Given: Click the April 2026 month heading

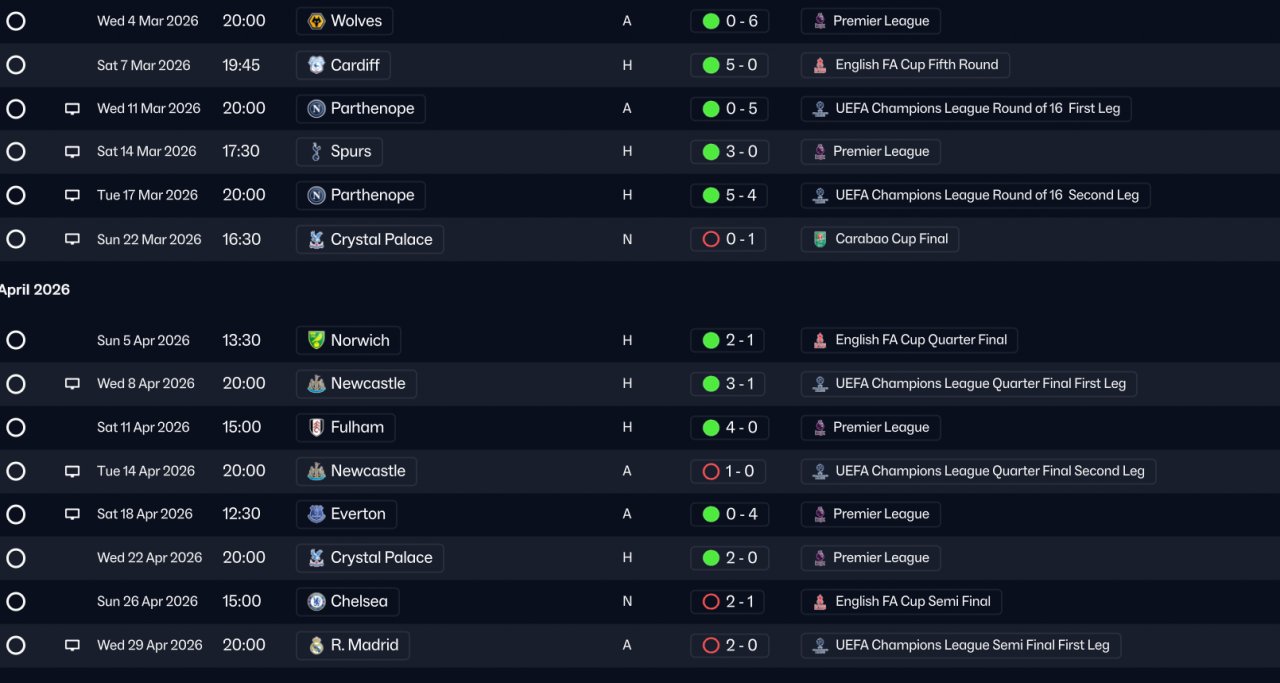Looking at the screenshot, I should [34, 290].
